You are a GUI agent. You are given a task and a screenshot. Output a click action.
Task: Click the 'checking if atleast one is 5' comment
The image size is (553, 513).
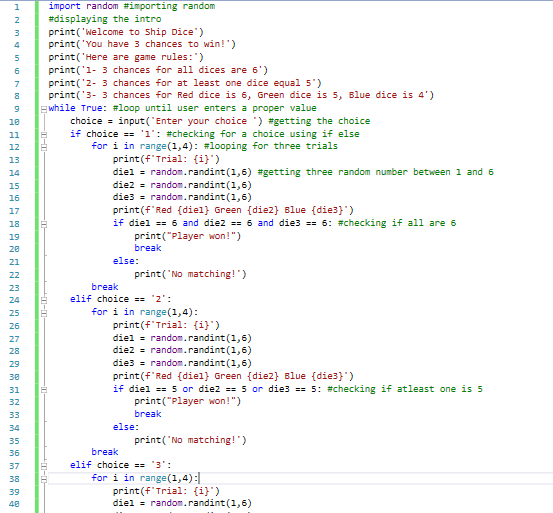pos(405,389)
